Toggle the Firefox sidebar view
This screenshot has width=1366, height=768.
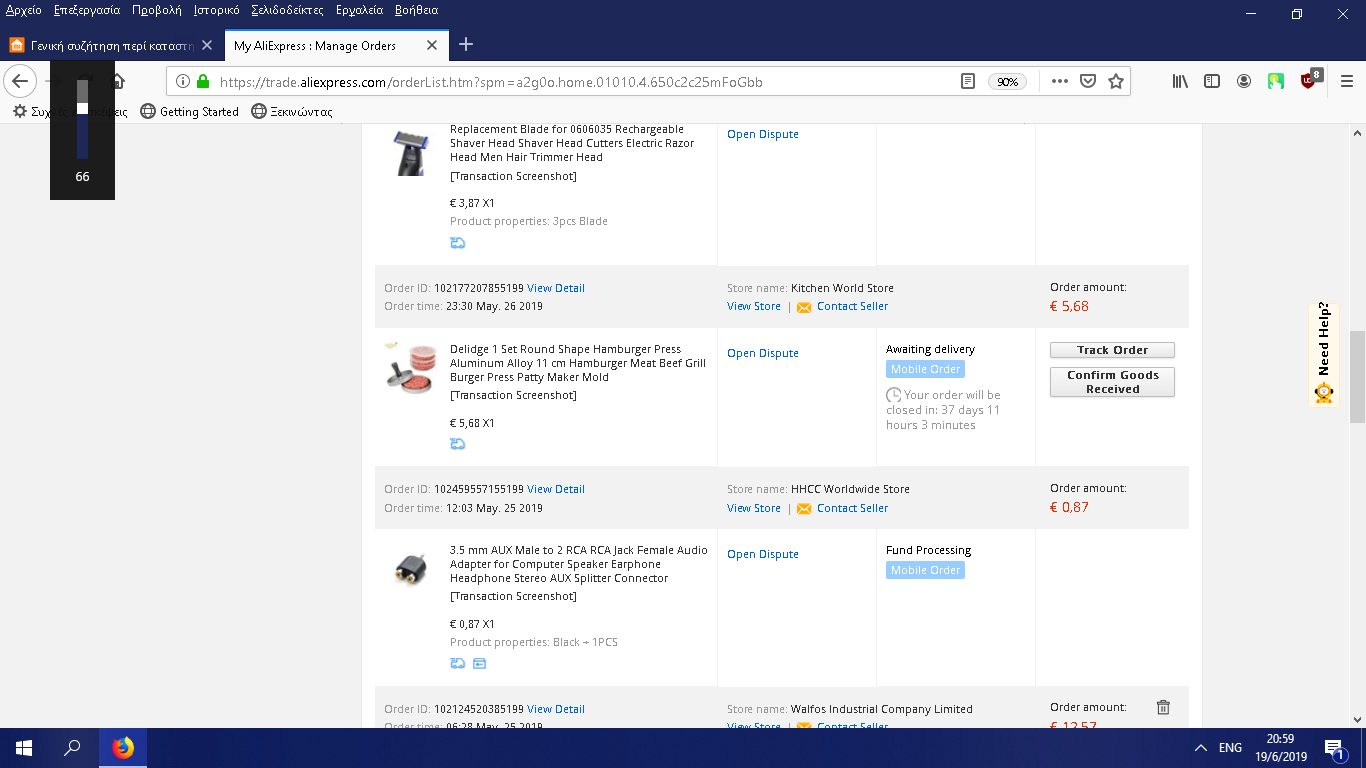[1212, 81]
